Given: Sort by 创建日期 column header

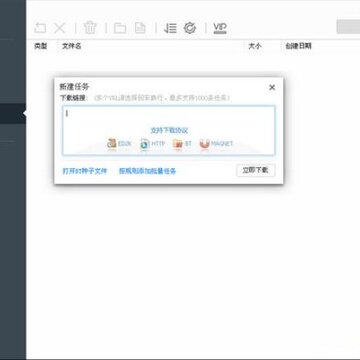Looking at the screenshot, I should tap(298, 46).
